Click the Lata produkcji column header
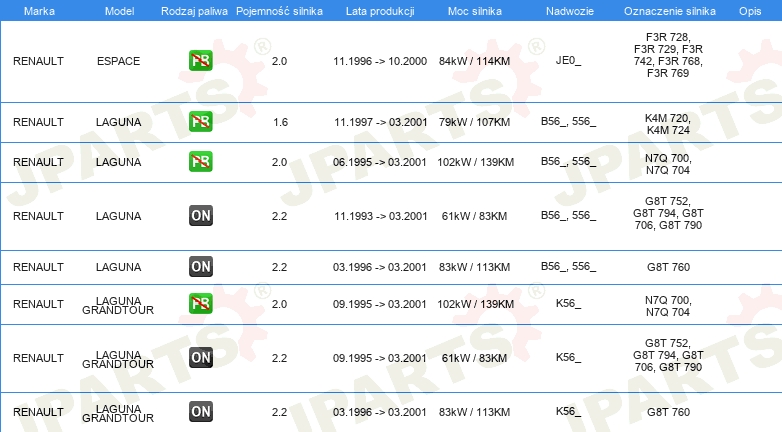This screenshot has height=432, width=782. pyautogui.click(x=380, y=11)
